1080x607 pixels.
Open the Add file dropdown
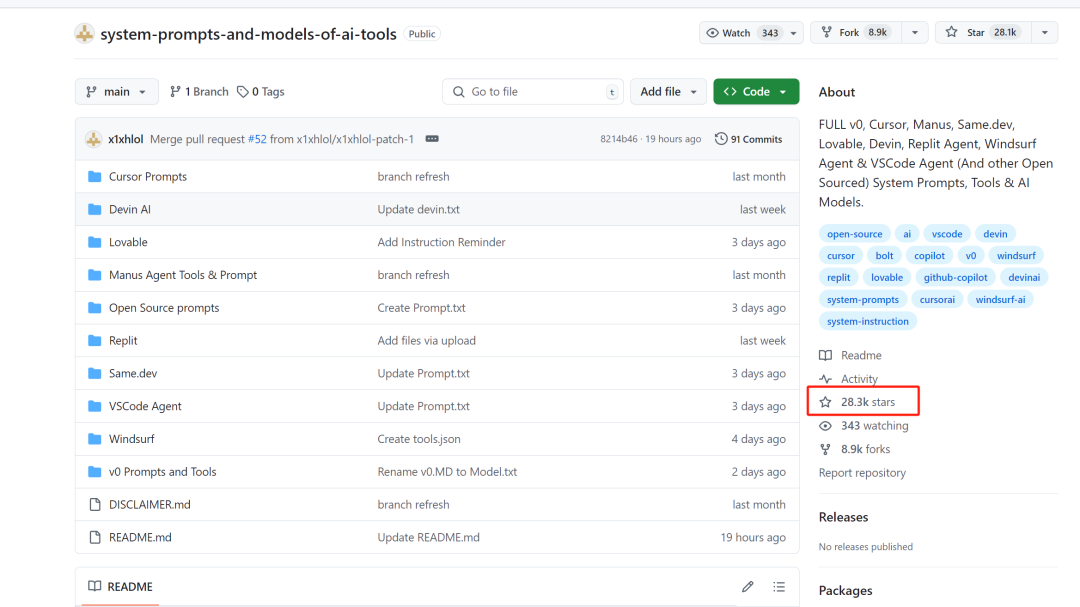pyautogui.click(x=668, y=92)
